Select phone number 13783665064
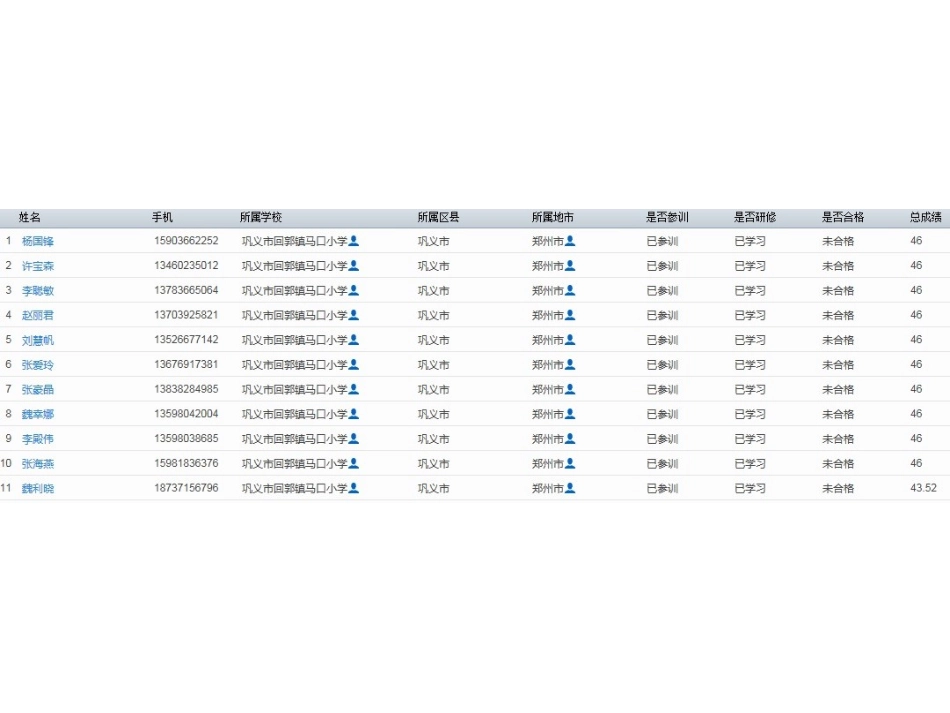This screenshot has height=713, width=950. [186, 290]
